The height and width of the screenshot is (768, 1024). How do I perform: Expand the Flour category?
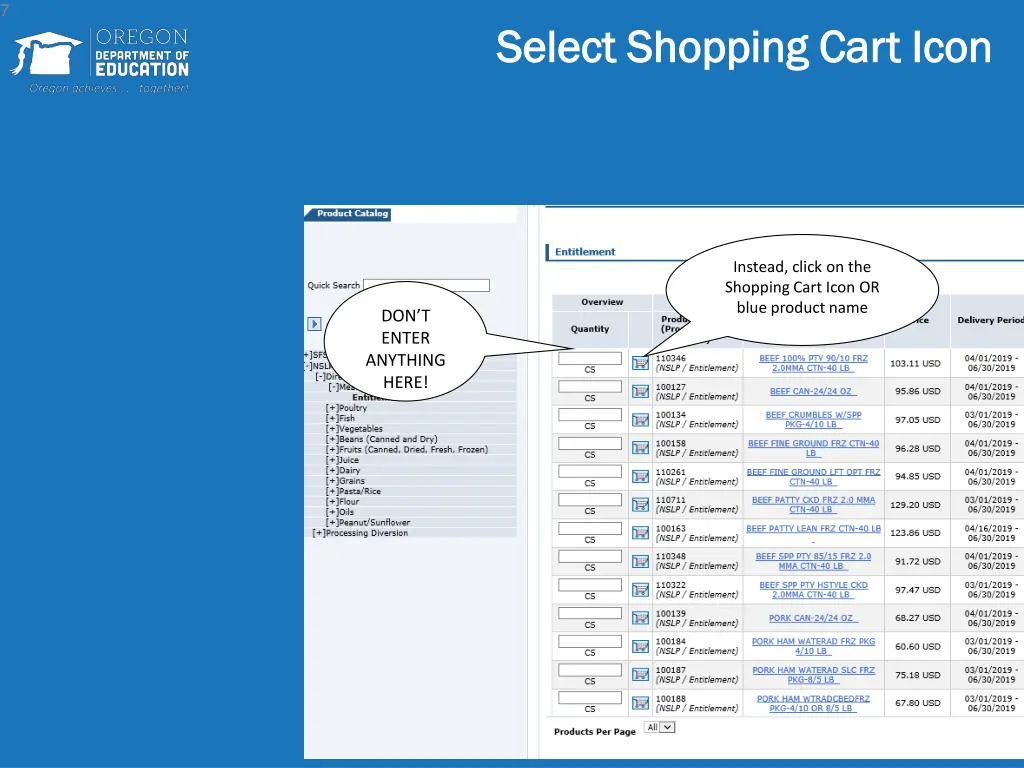[x=332, y=502]
